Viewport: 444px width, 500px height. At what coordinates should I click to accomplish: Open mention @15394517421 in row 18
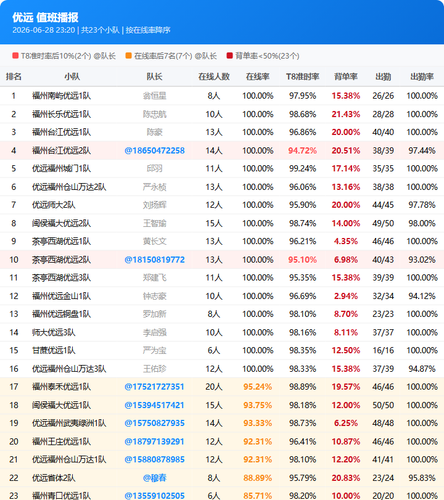(154, 405)
